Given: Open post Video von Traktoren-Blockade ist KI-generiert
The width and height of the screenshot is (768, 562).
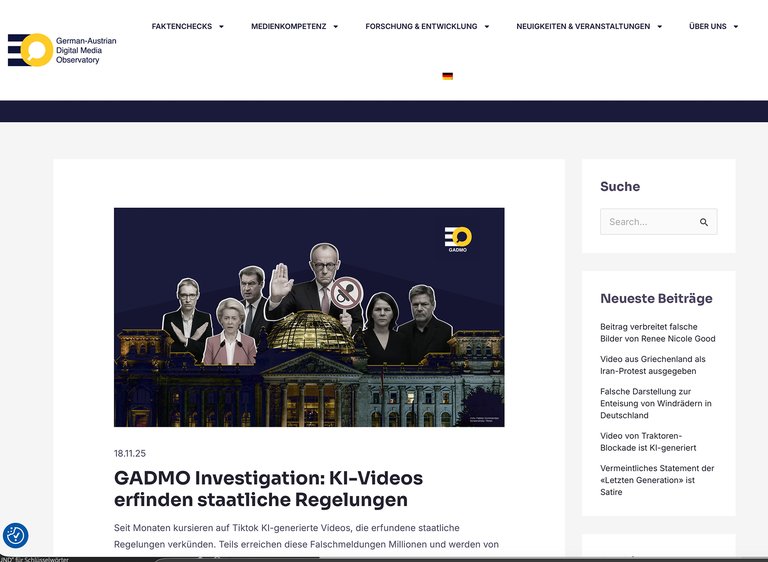Looking at the screenshot, I should coord(648,441).
